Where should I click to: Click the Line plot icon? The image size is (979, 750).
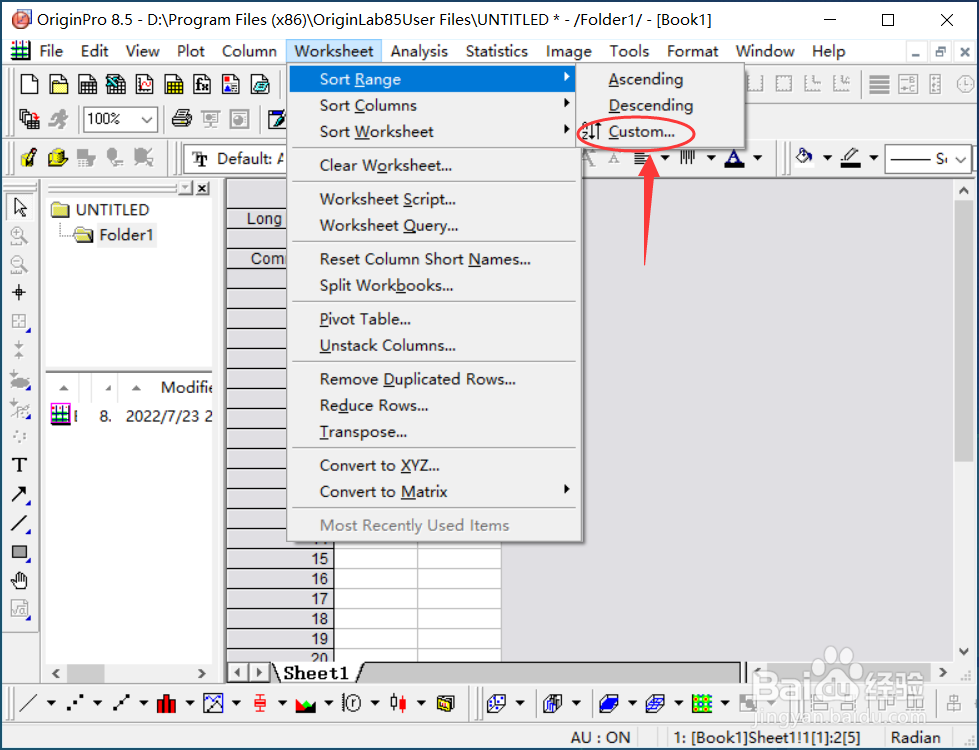click(x=29, y=703)
